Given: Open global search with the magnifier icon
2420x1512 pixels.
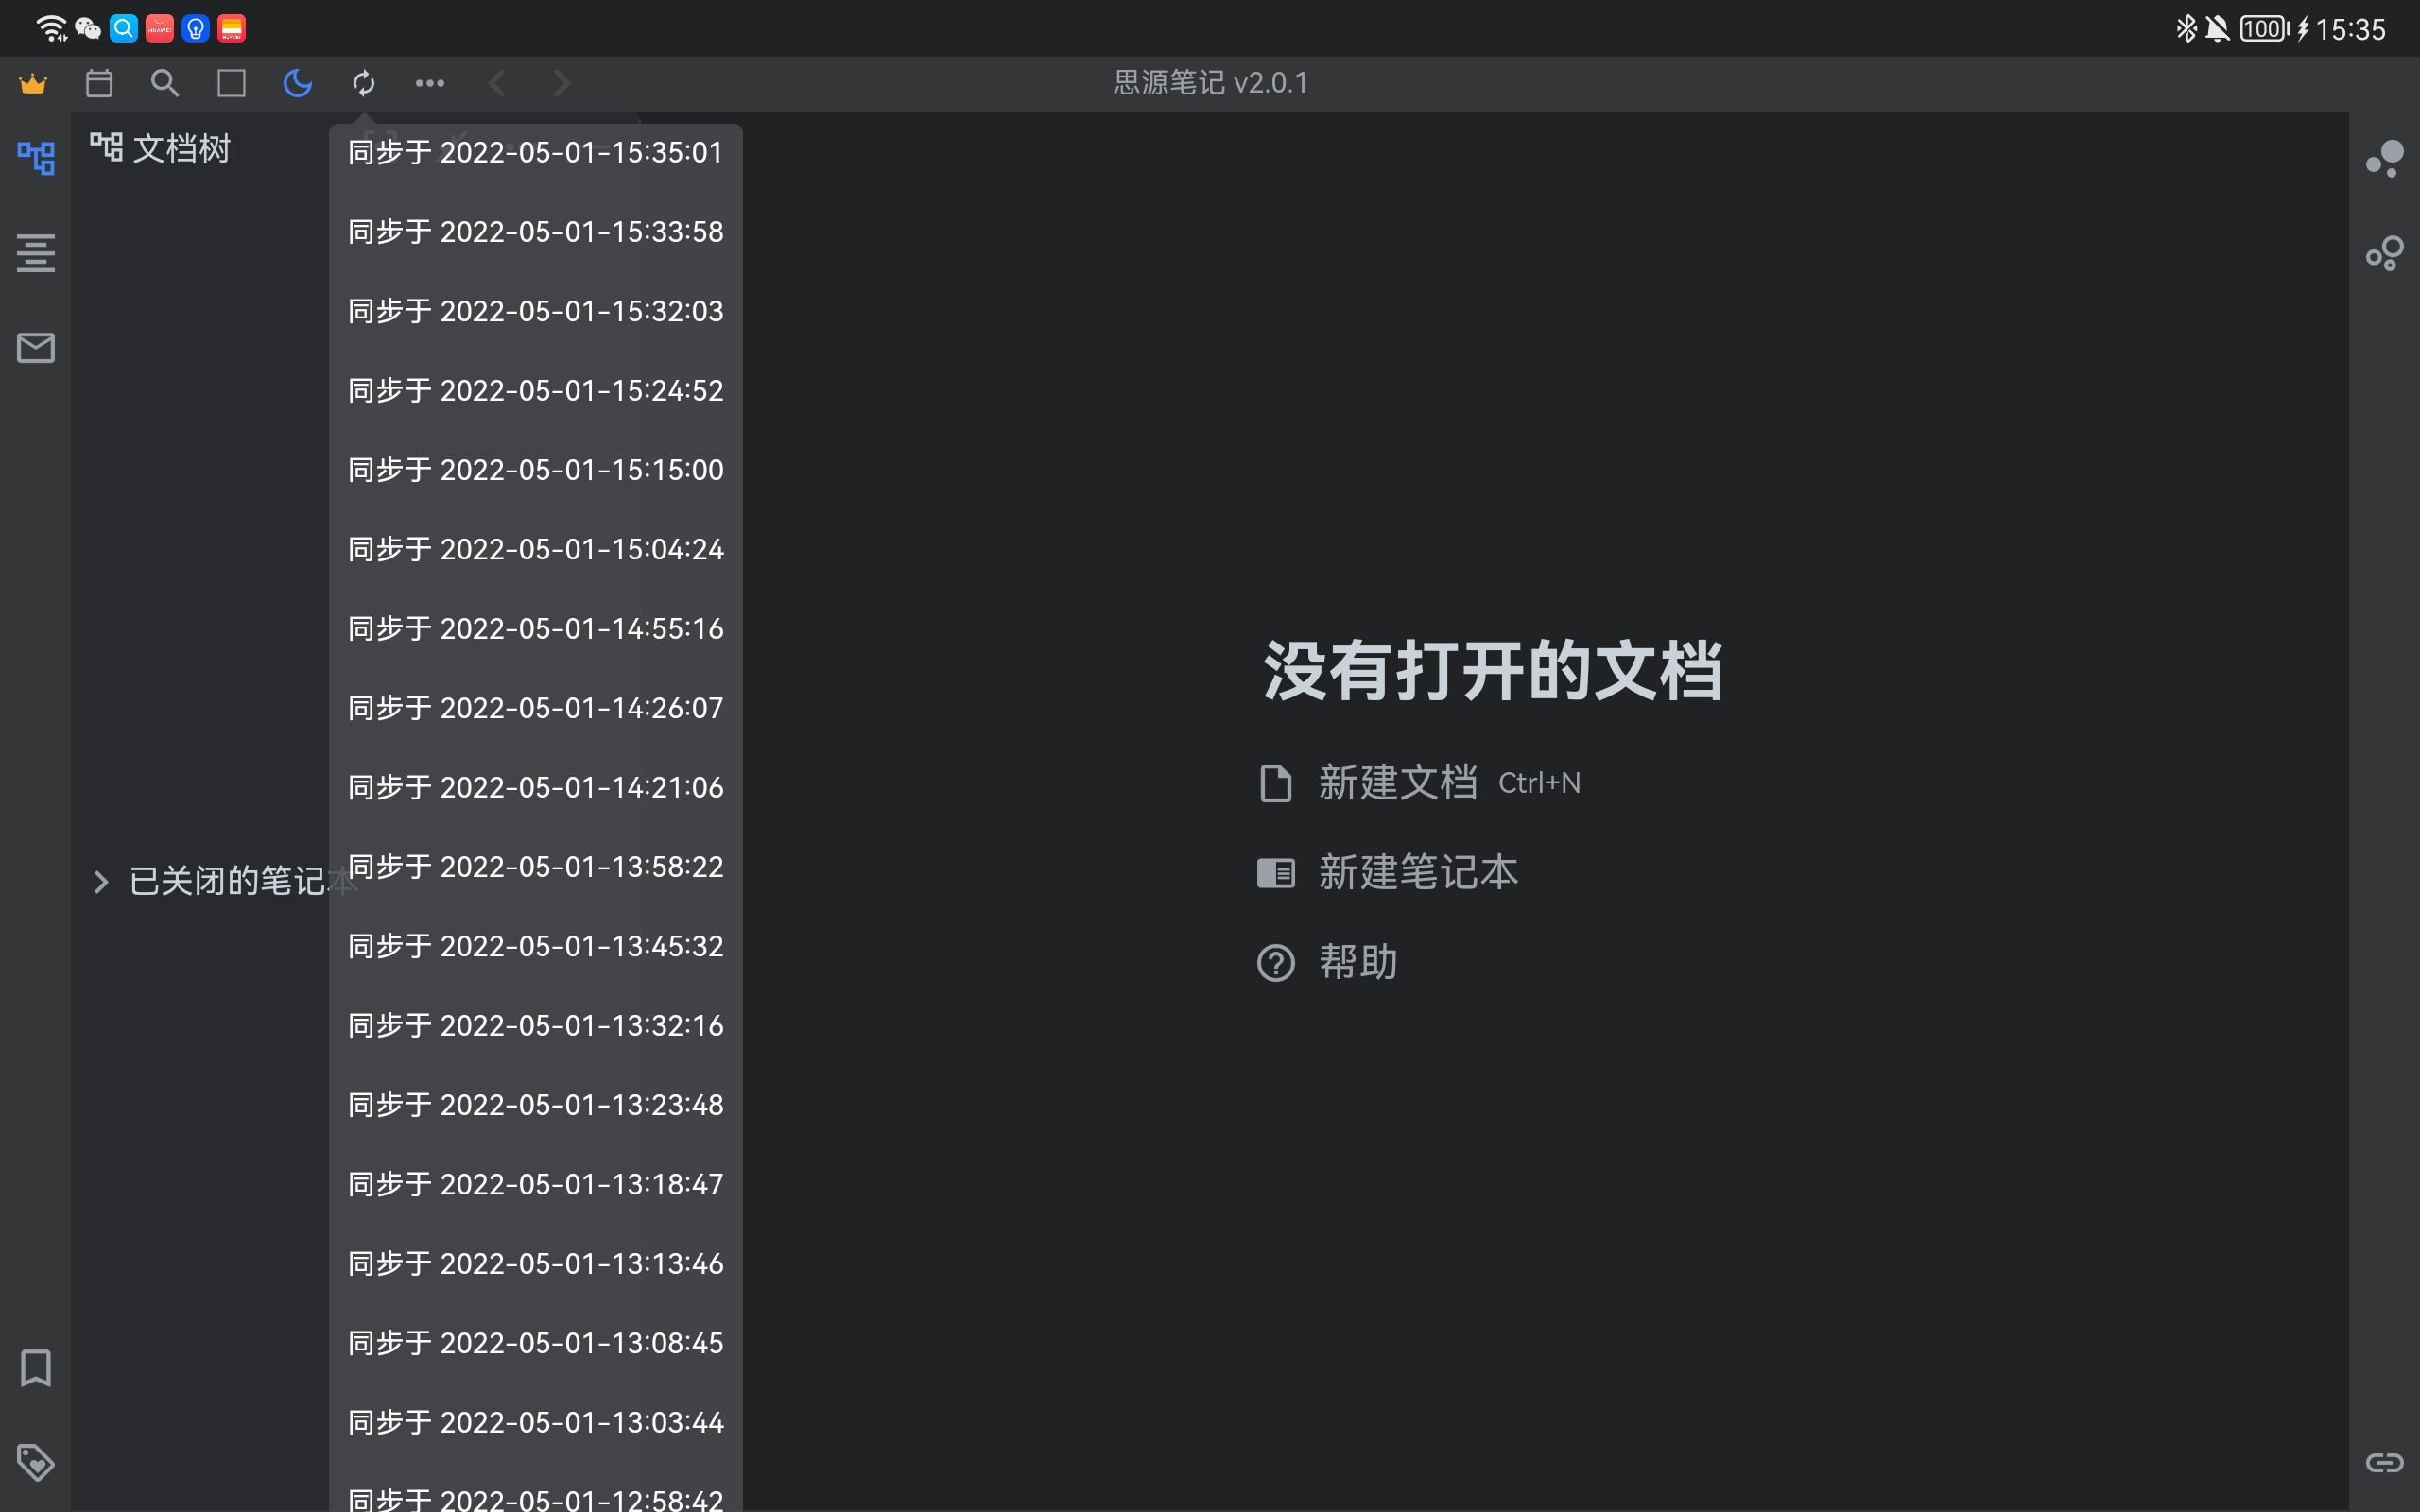Looking at the screenshot, I should (165, 83).
